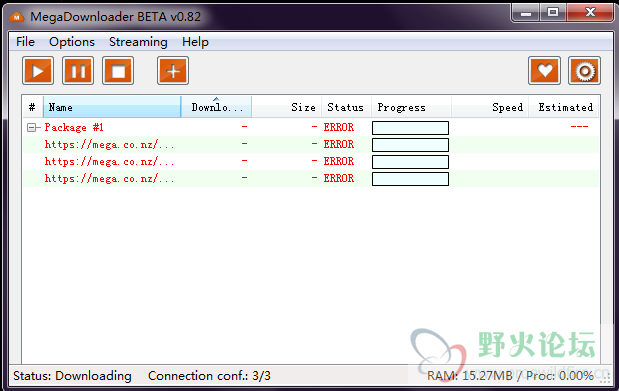
Task: Close the MegaDownloader window
Action: click(x=590, y=13)
